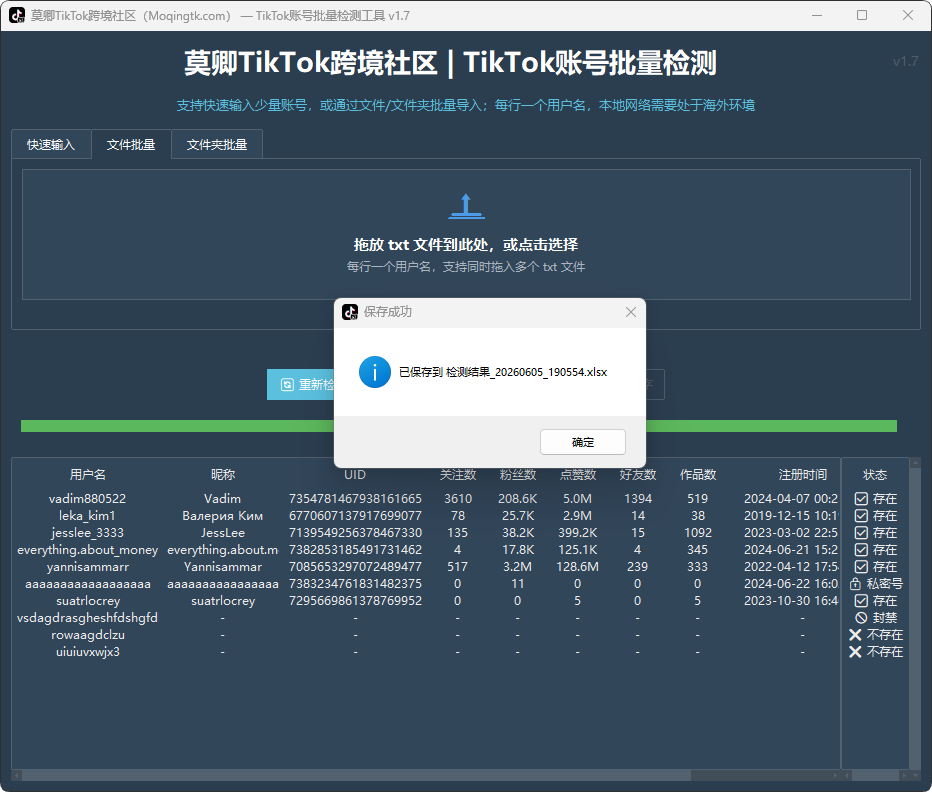Click the 重新检测 button
Viewport: 932px width, 792px height.
coord(301,385)
